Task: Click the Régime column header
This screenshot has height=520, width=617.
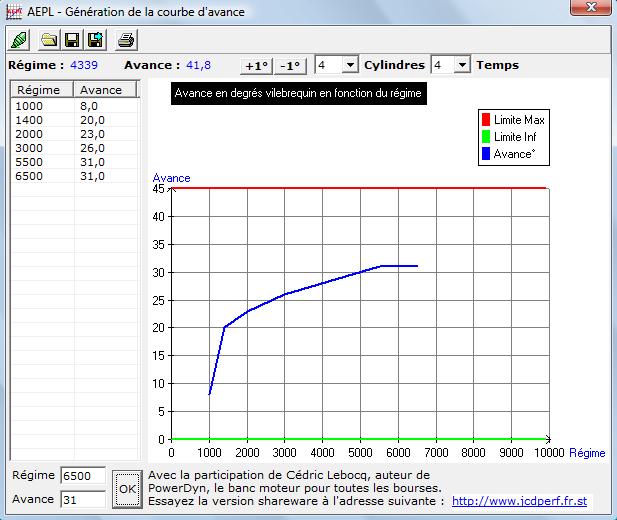Action: [x=40, y=90]
